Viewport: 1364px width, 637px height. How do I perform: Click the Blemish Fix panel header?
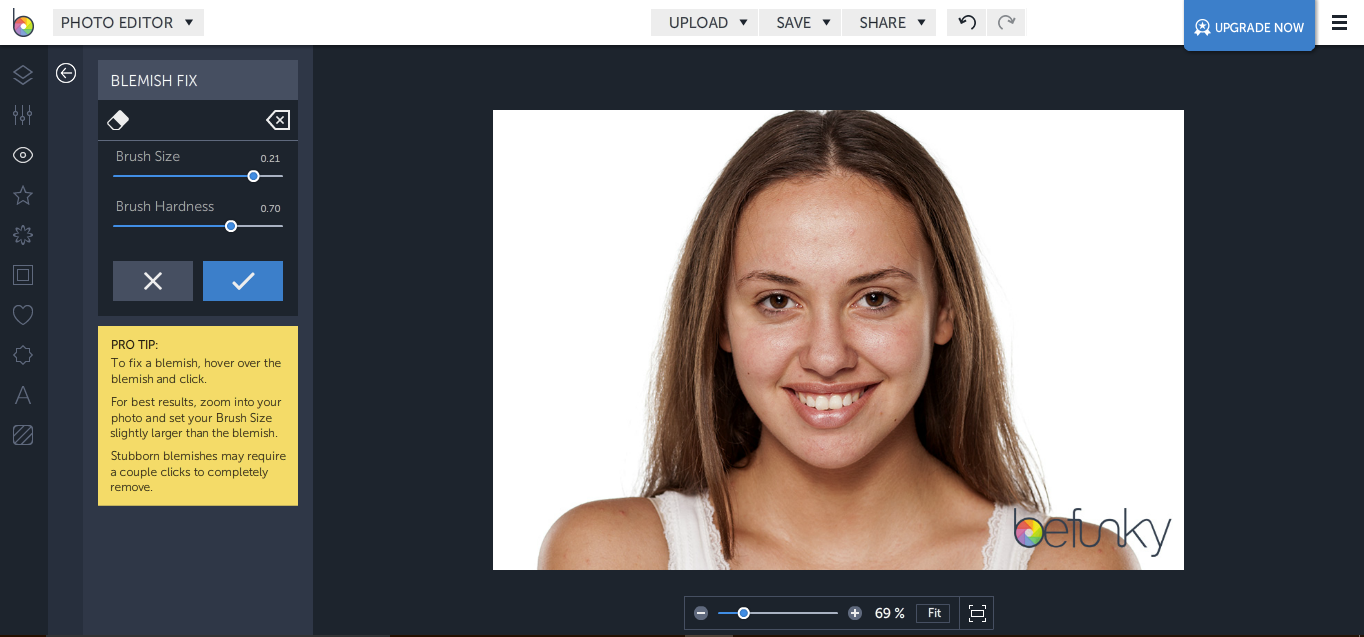(198, 80)
